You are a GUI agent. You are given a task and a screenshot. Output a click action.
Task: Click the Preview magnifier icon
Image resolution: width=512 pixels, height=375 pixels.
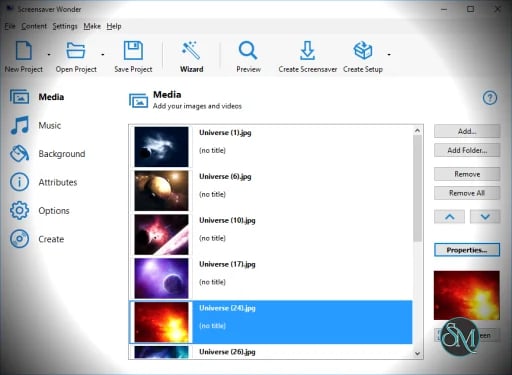[248, 51]
